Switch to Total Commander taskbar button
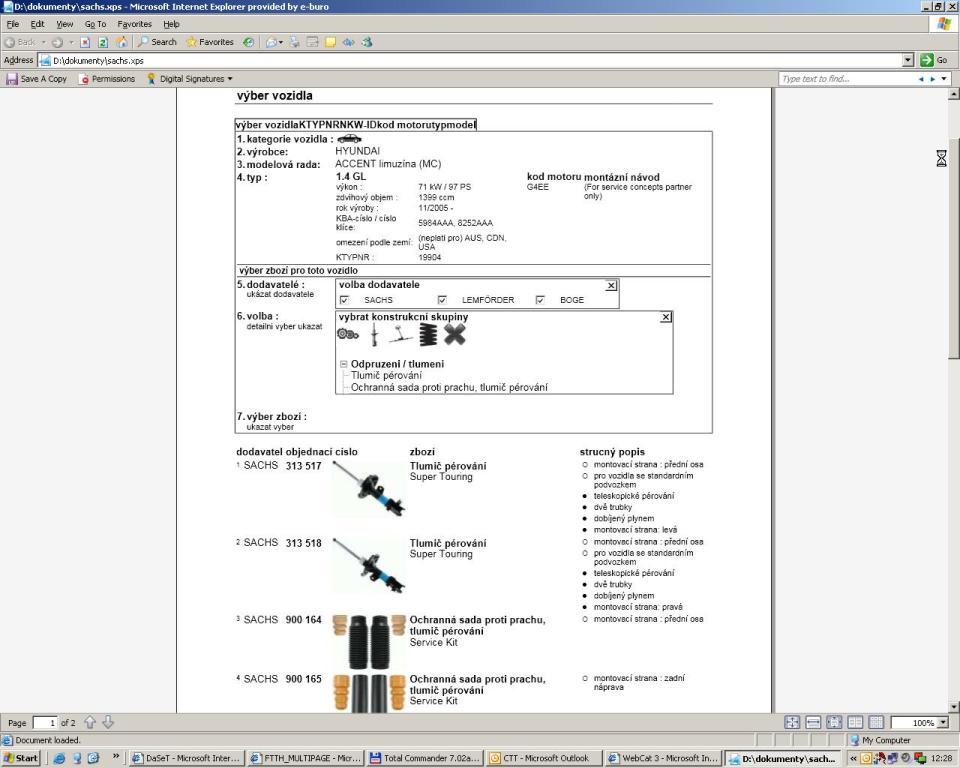 tap(426, 758)
